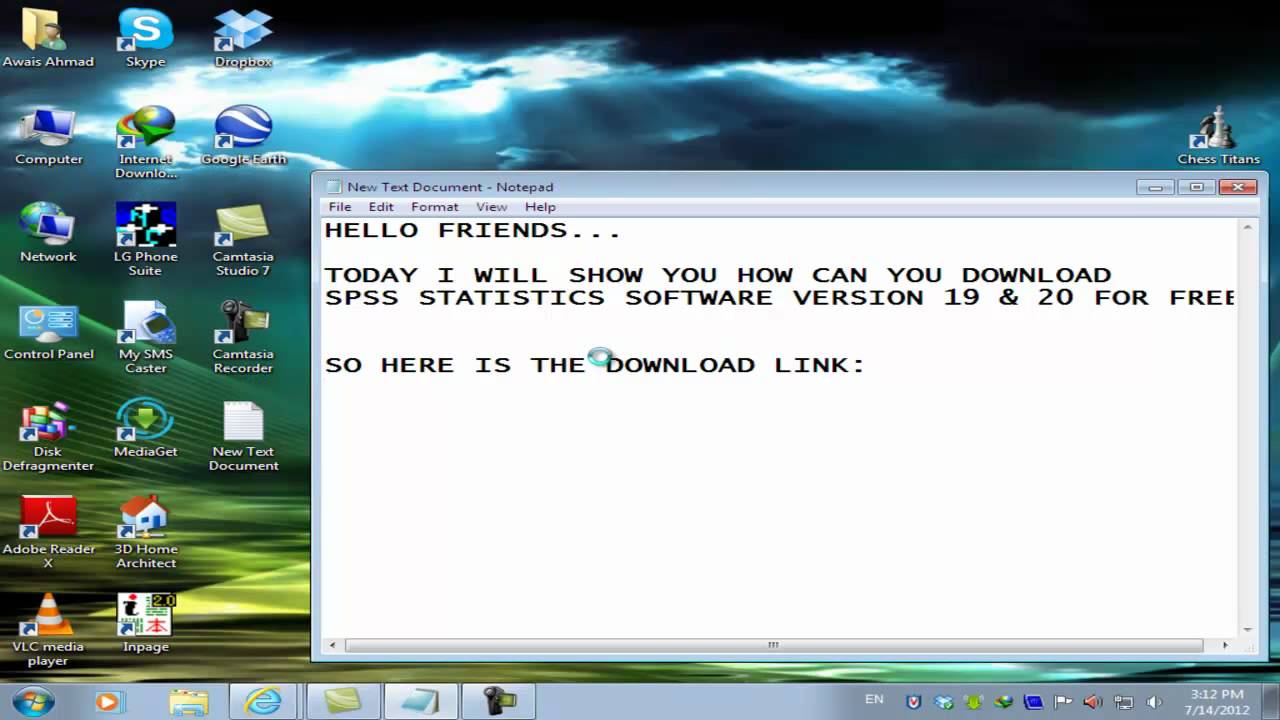The width and height of the screenshot is (1280, 720).
Task: Open the Windows Start menu
Action: [x=34, y=700]
